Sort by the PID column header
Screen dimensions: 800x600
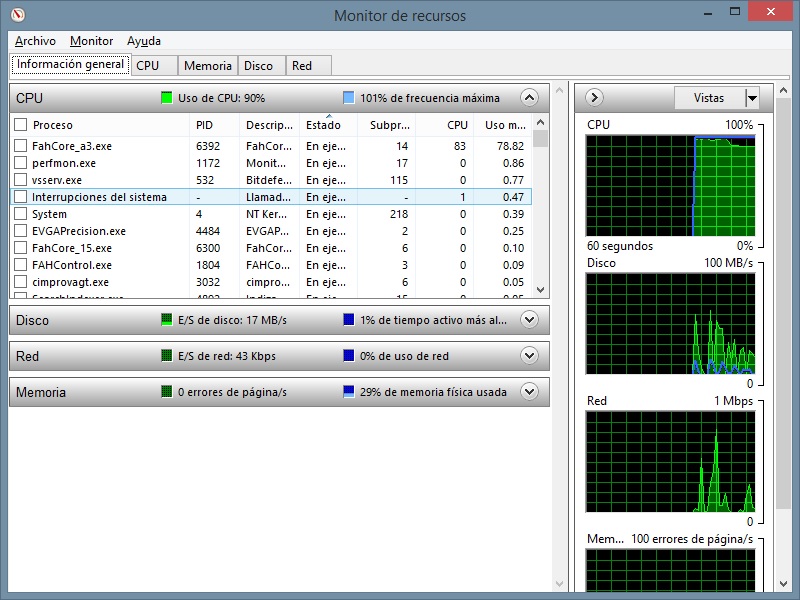pos(214,125)
